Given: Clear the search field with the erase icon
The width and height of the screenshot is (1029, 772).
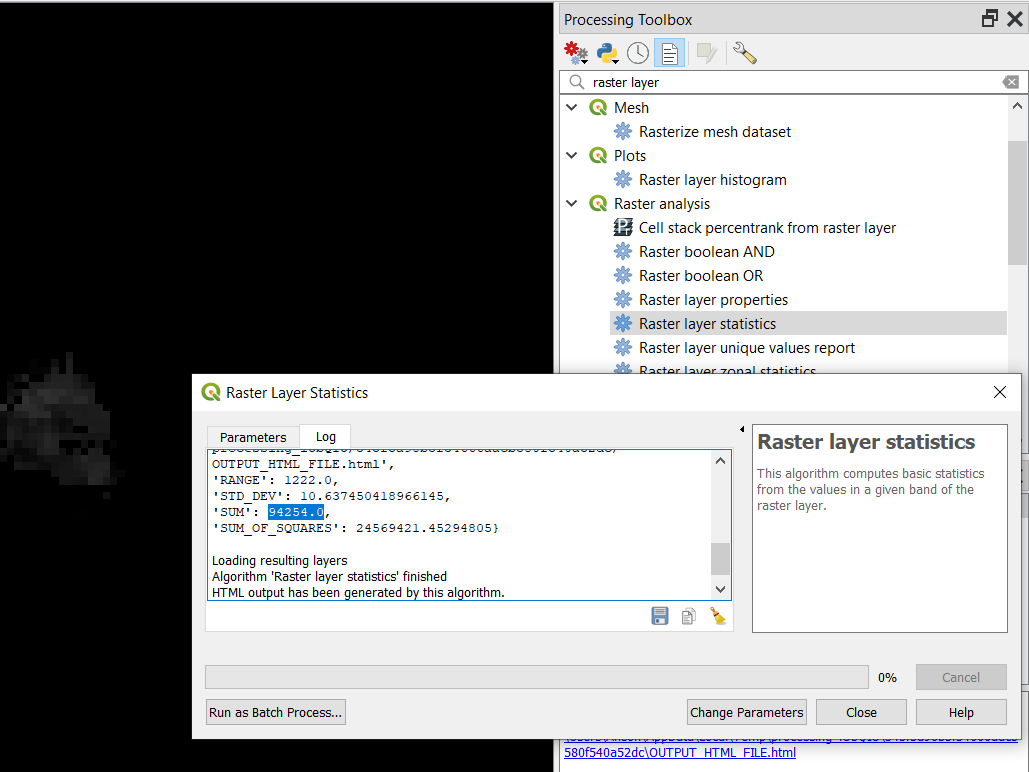Looking at the screenshot, I should coord(1010,82).
